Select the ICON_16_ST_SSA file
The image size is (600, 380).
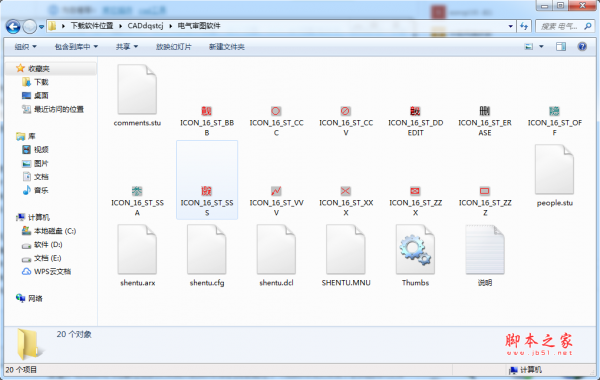point(137,201)
